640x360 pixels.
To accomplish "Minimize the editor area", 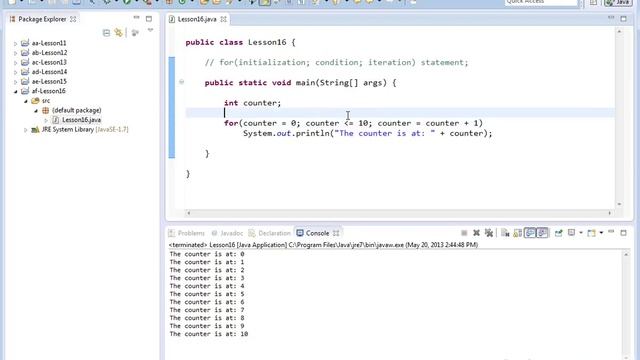I will click(x=611, y=18).
